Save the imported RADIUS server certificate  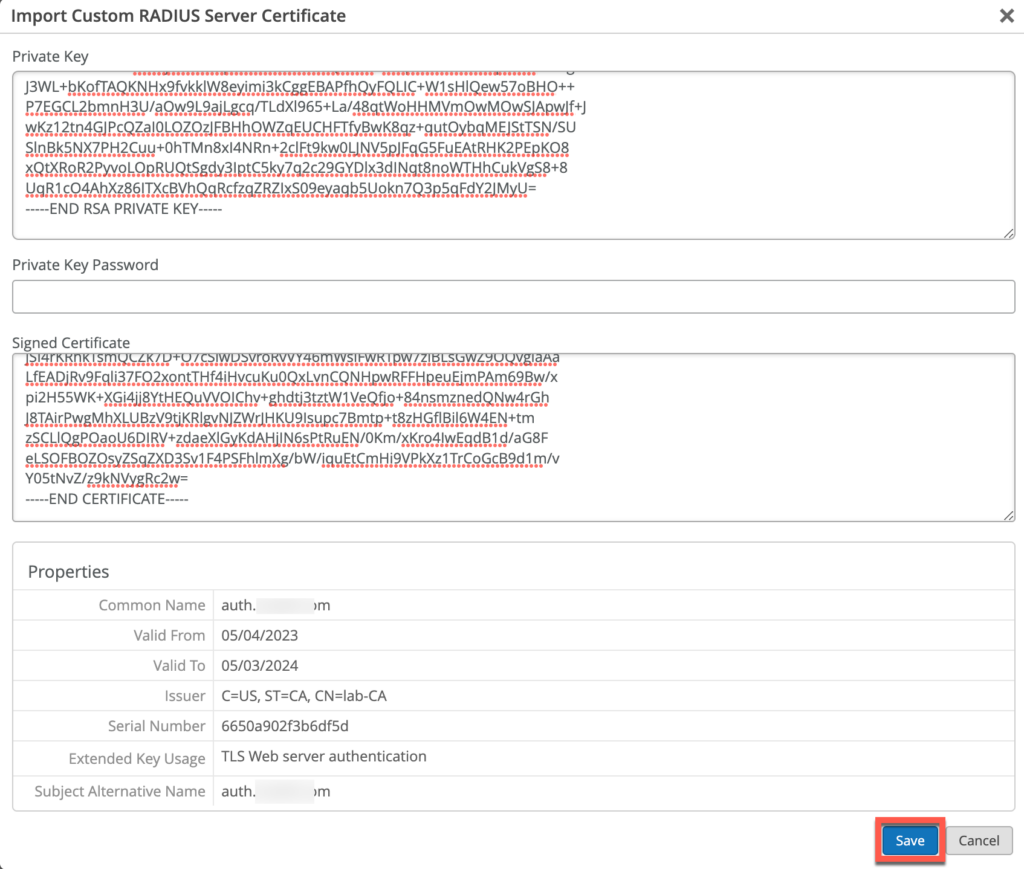(908, 840)
